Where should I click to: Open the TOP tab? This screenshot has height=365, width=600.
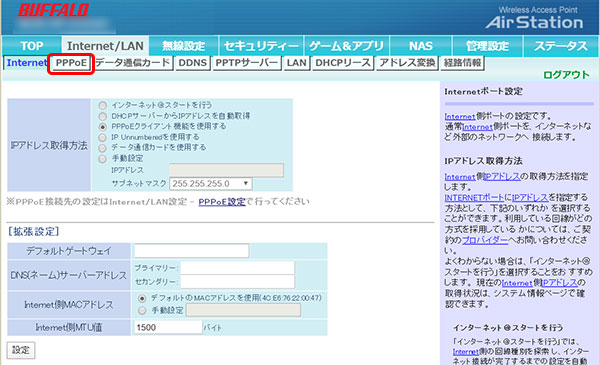coord(32,46)
